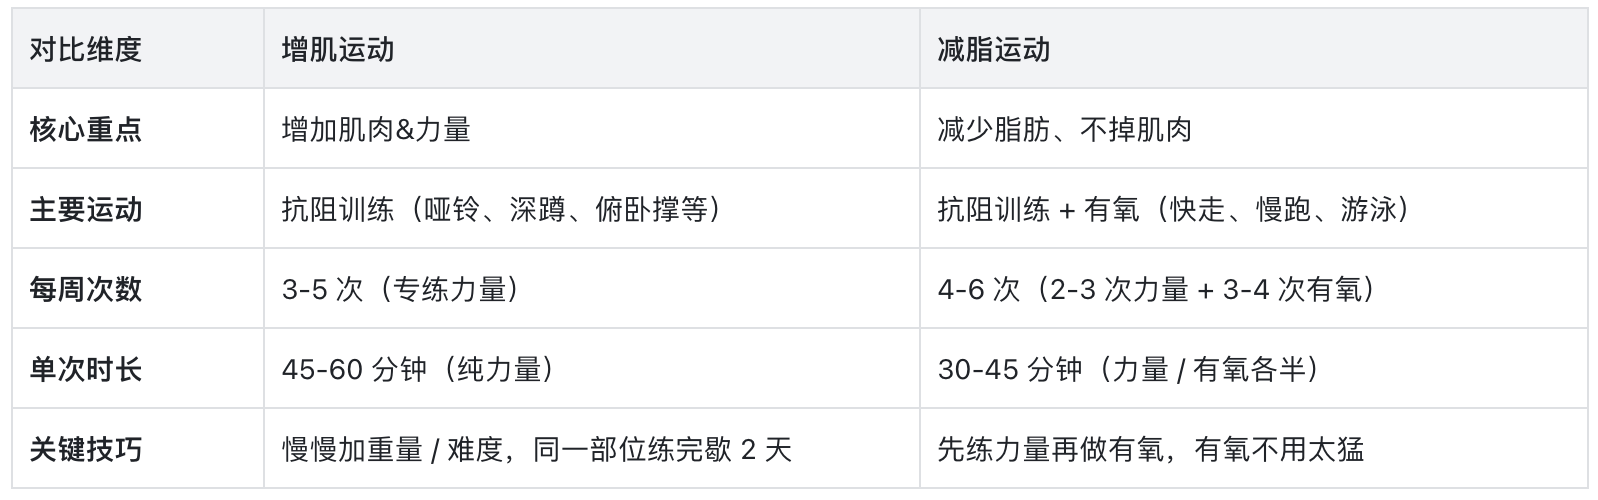Click the 对比维度 header cell
Screen dimensions: 1598x500
[x=86, y=49]
